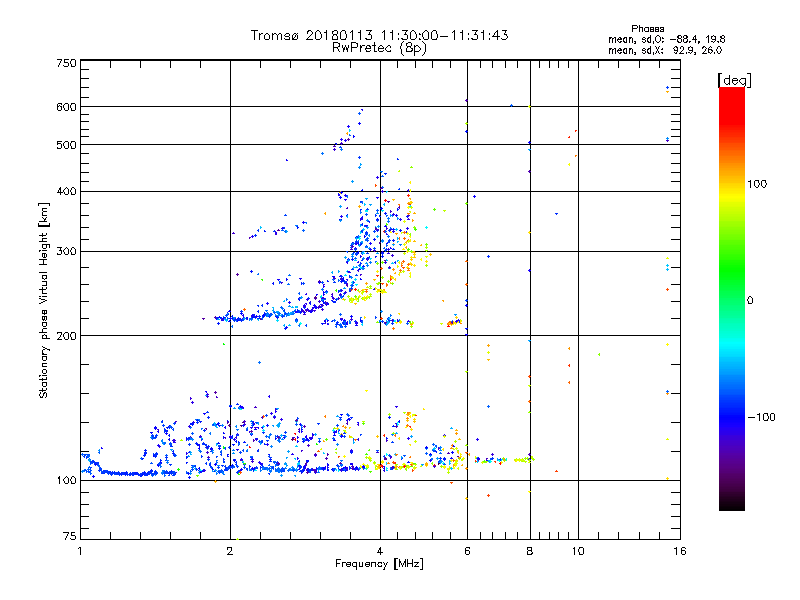Click the mean, sd,O: -88.4, 19.8 line

coord(666,39)
